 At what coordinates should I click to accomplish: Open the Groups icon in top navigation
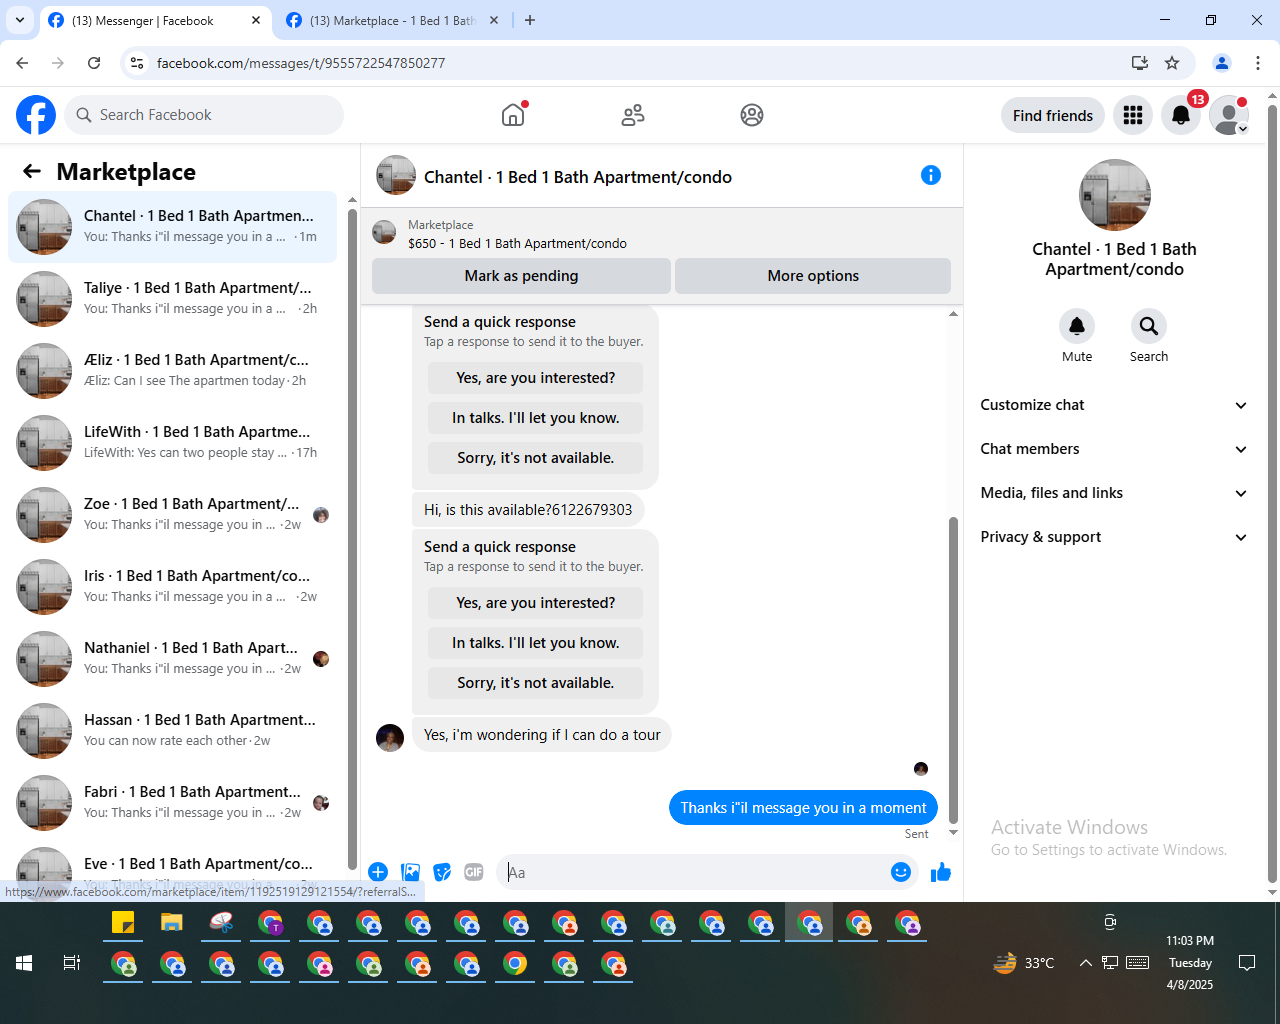tap(752, 115)
